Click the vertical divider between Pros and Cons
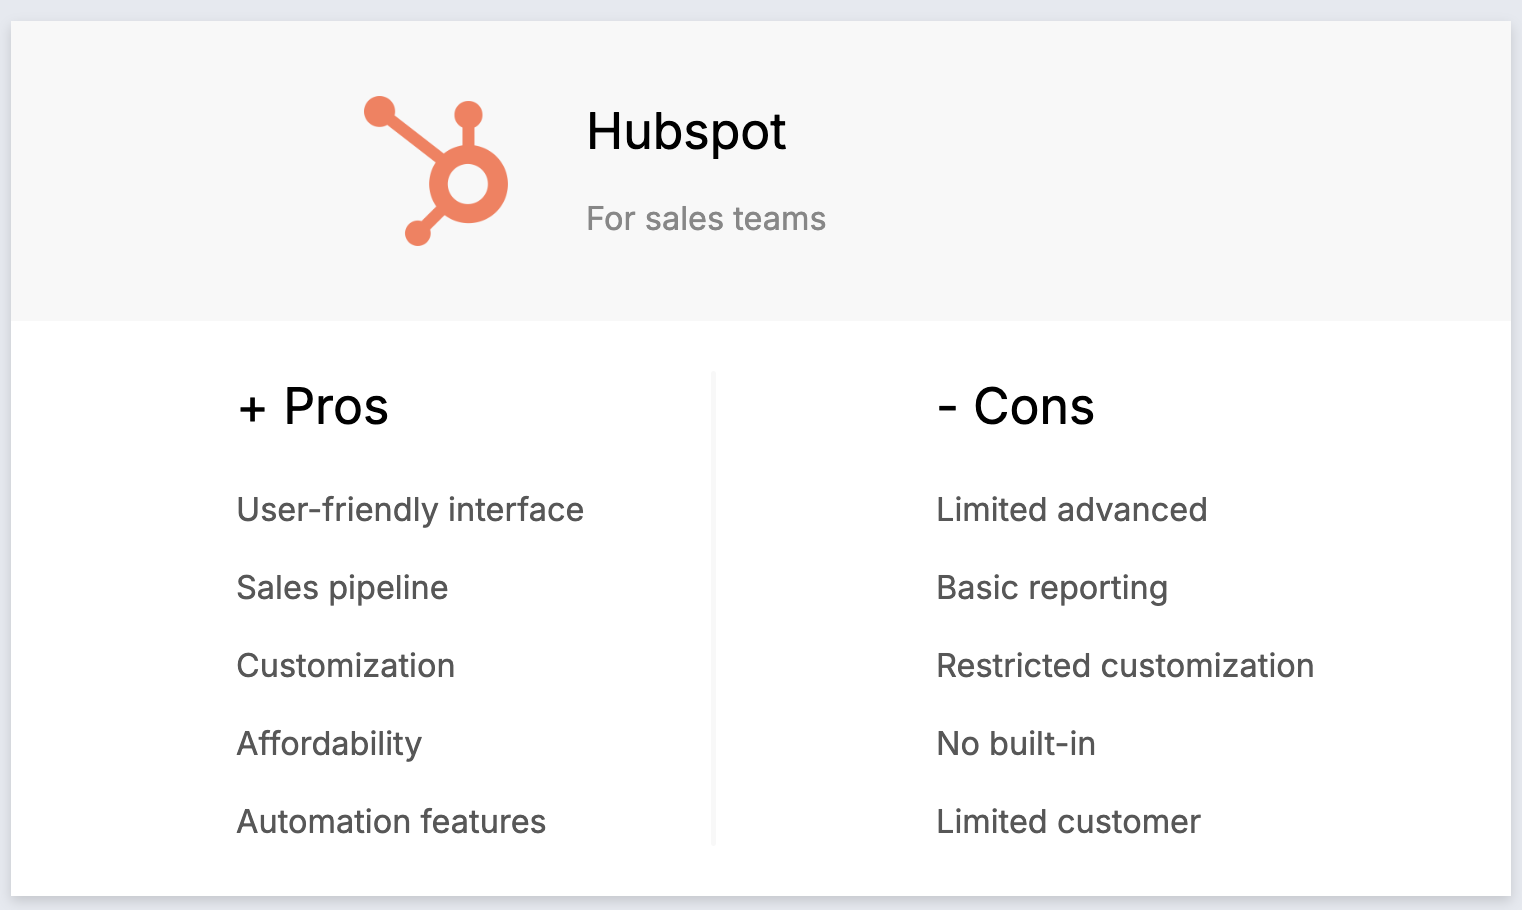The height and width of the screenshot is (910, 1522). point(713,608)
